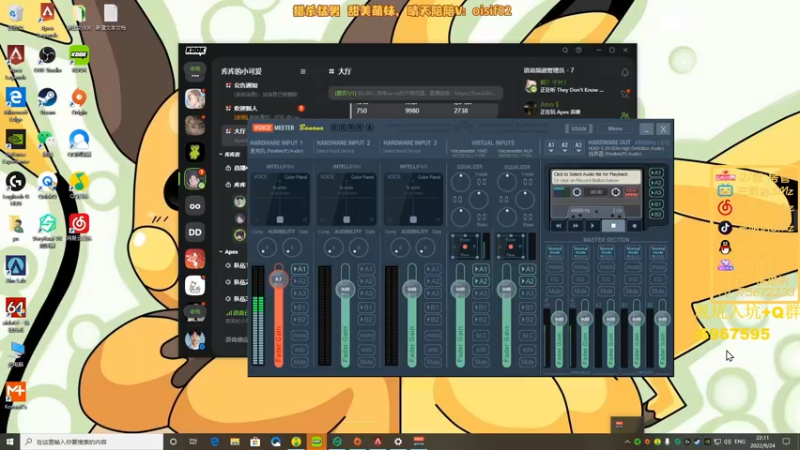Toggle A2 routing on Voicemeeter VAIO strip

tap(481, 281)
